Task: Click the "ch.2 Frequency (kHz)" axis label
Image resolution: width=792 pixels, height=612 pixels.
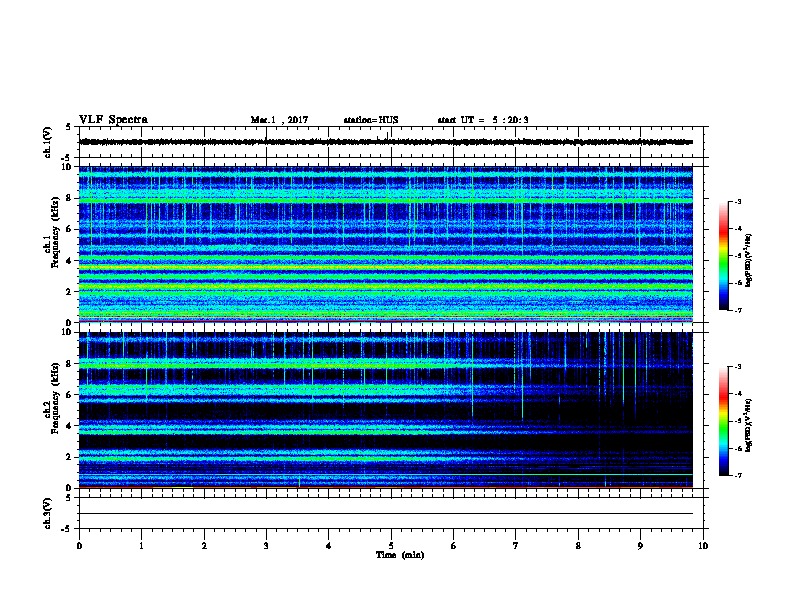Action: pyautogui.click(x=52, y=398)
